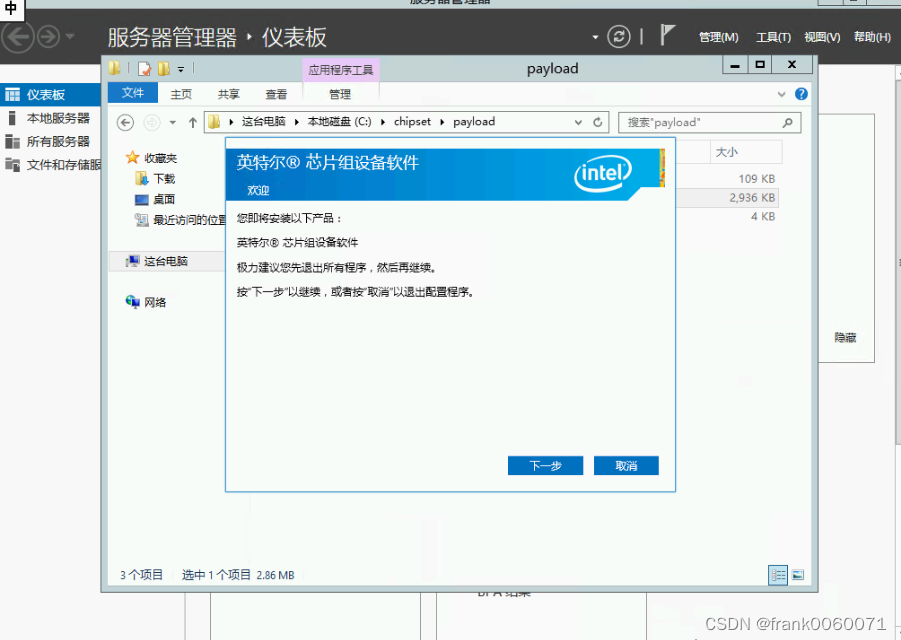The height and width of the screenshot is (640, 901).
Task: Go up one folder level arrow
Action: click(x=192, y=122)
